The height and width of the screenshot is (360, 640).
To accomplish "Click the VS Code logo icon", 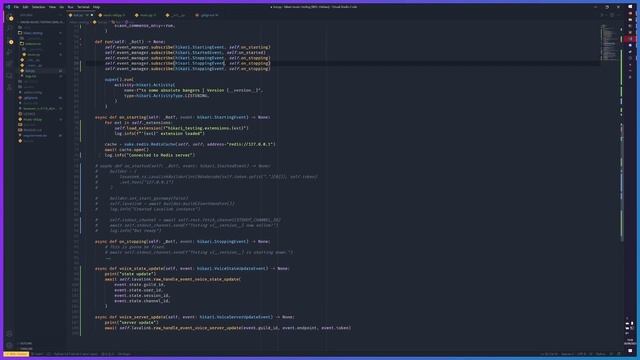I will pyautogui.click(x=7, y=7).
